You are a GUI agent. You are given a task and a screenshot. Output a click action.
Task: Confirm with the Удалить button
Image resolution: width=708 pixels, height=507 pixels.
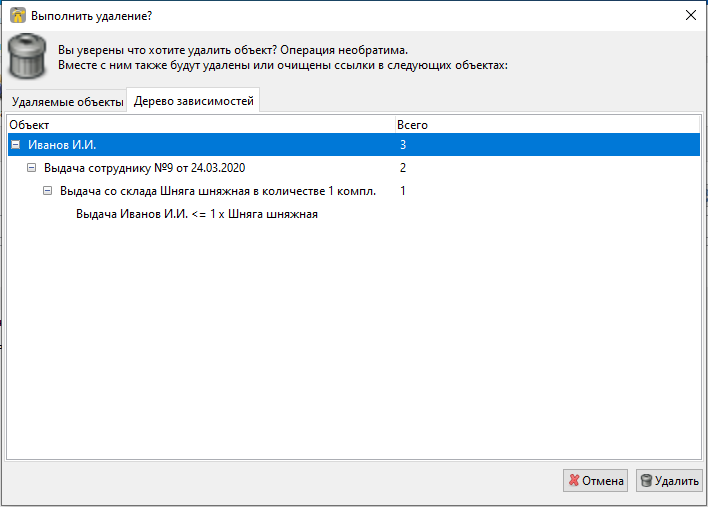669,480
